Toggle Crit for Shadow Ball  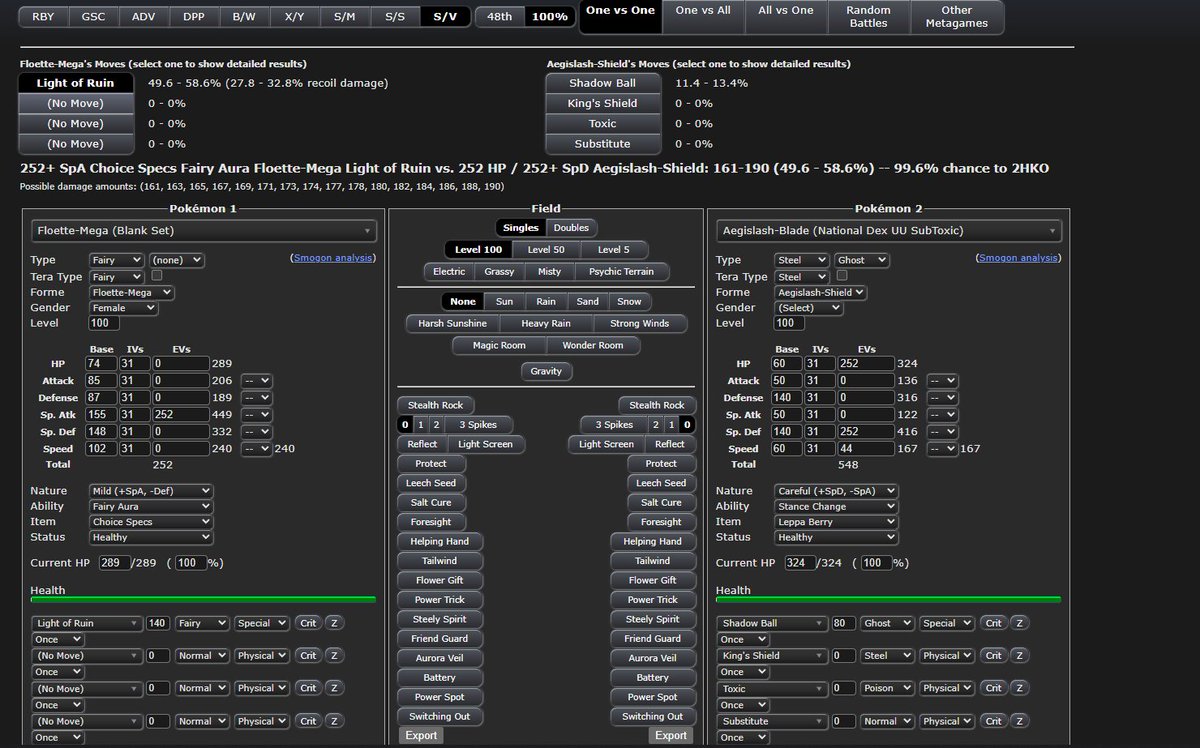click(x=993, y=623)
